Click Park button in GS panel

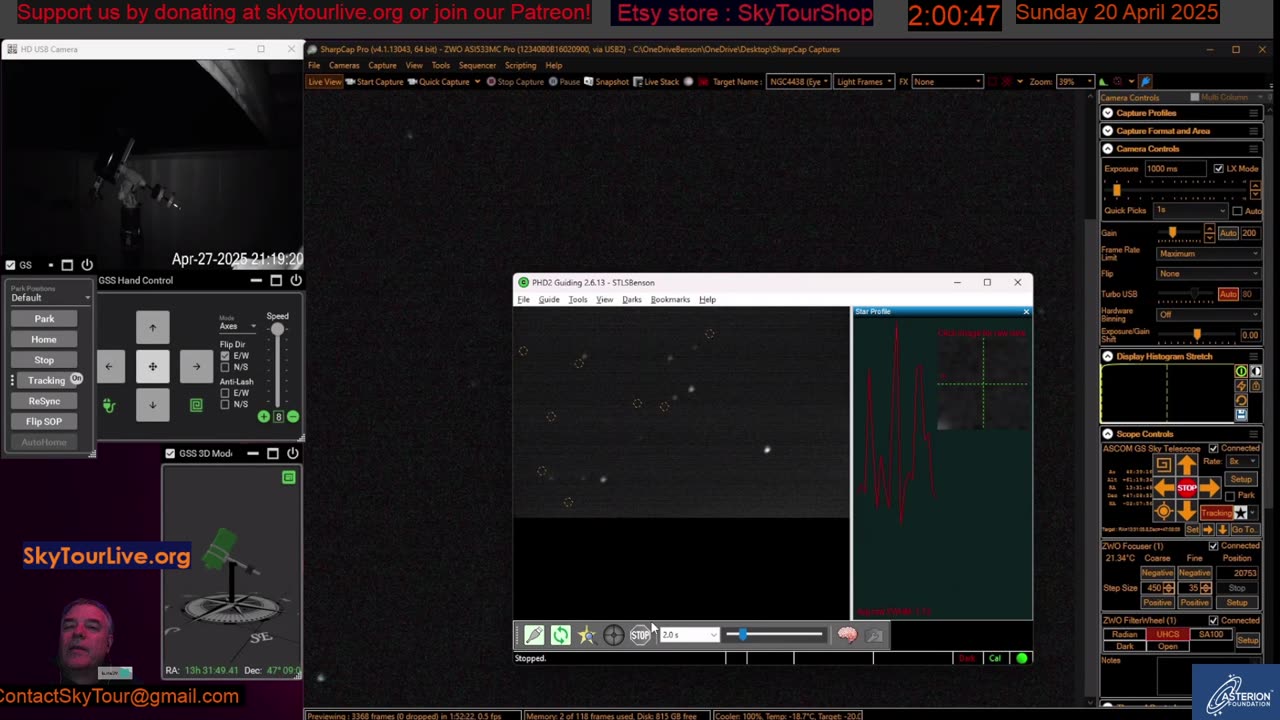tap(44, 319)
